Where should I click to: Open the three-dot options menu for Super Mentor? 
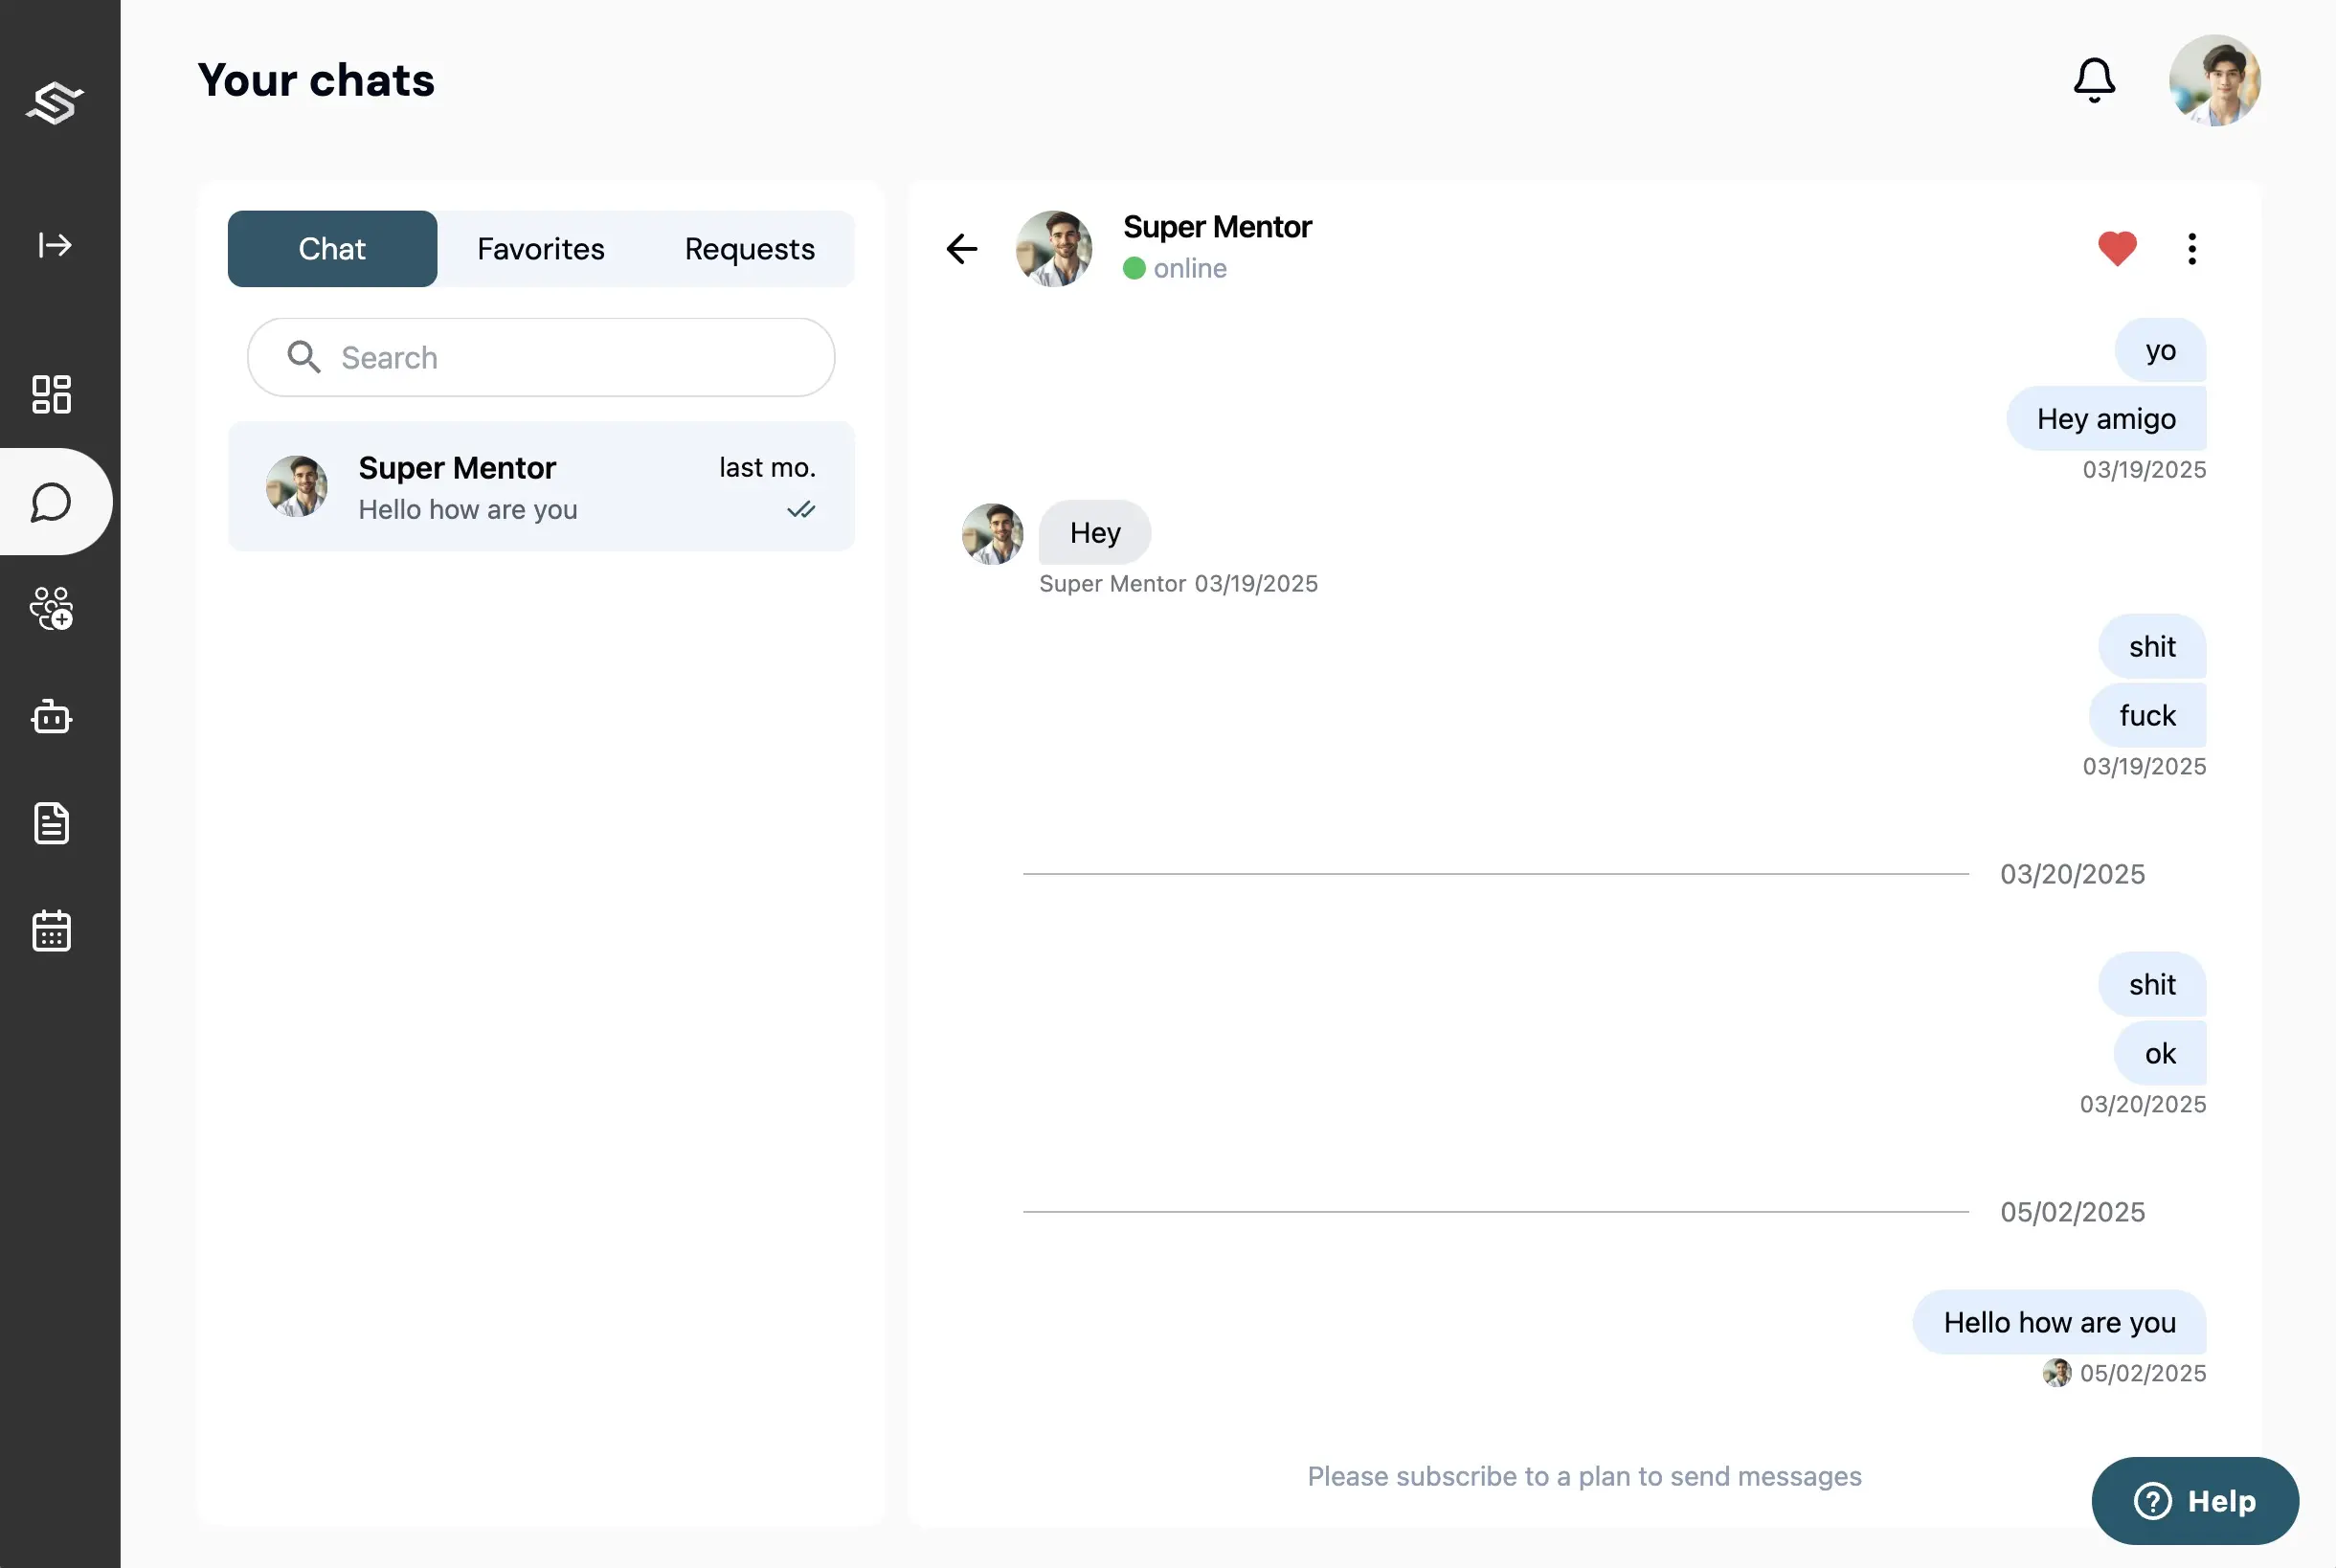tap(2191, 248)
